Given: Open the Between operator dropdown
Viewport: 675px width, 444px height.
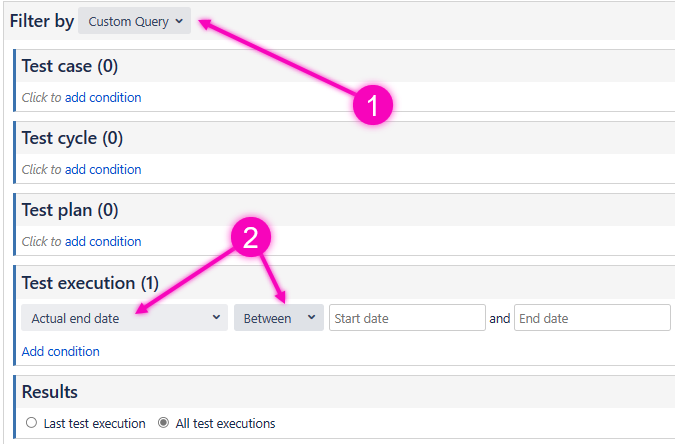Looking at the screenshot, I should [278, 318].
